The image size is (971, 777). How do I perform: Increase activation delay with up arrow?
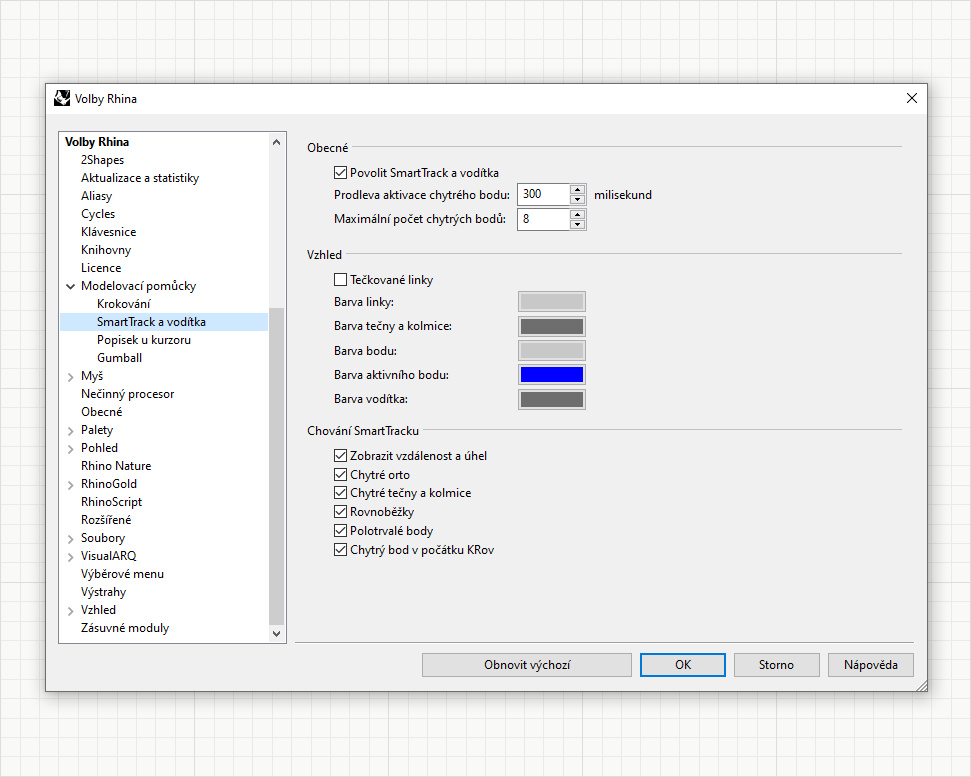(577, 189)
